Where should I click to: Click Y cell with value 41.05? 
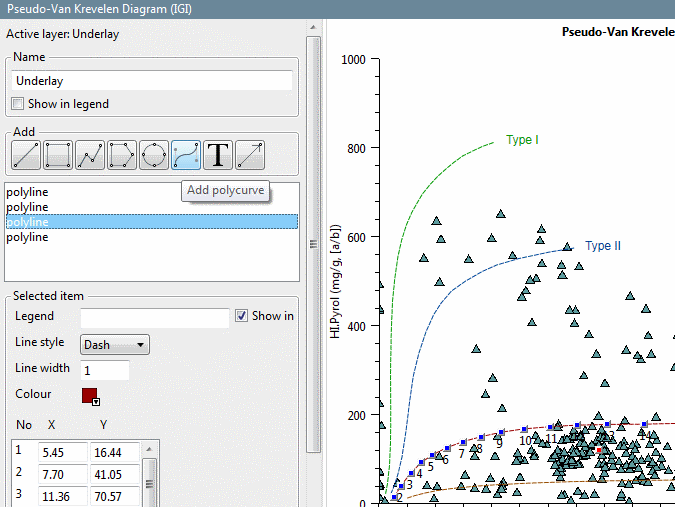pos(115,475)
